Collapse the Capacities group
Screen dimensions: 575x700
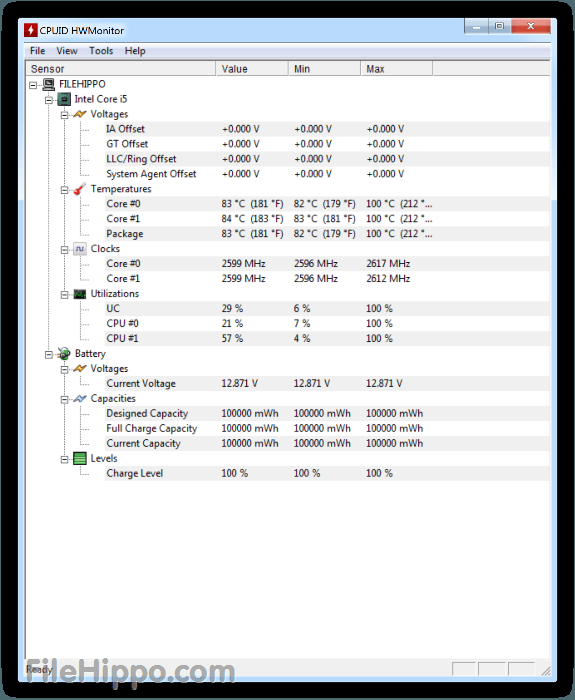(65, 400)
